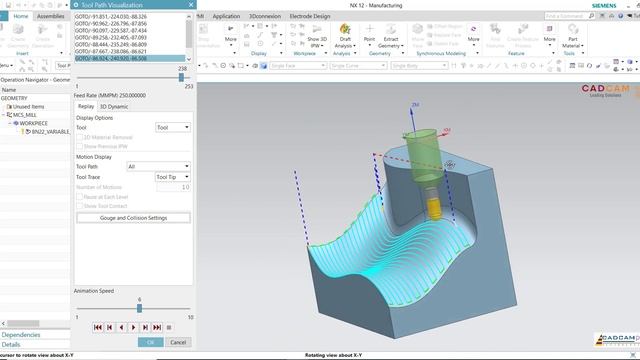The image size is (640, 360).
Task: Open the Application ribbon tab
Action: (226, 16)
